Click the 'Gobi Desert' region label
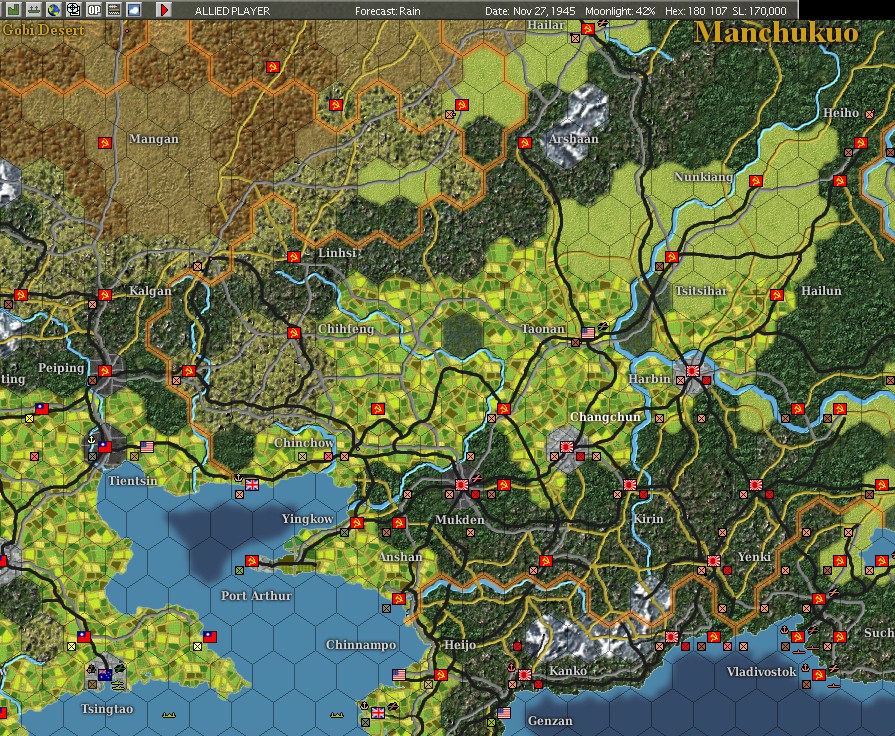The width and height of the screenshot is (895, 736). coord(43,29)
